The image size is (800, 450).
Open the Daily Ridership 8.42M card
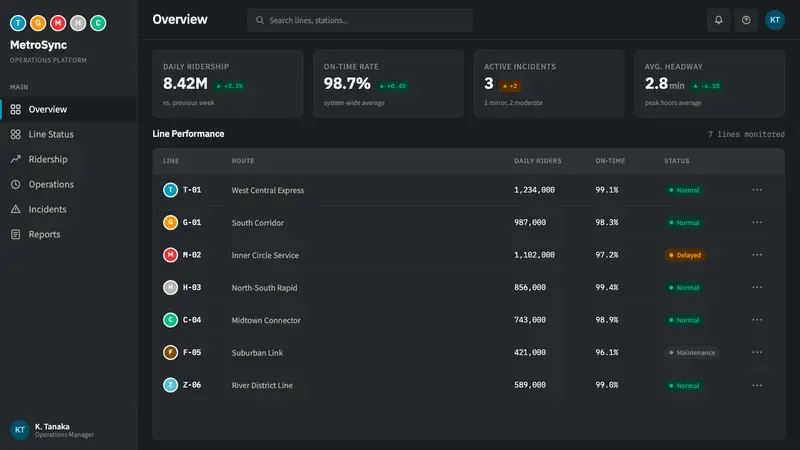(x=228, y=84)
